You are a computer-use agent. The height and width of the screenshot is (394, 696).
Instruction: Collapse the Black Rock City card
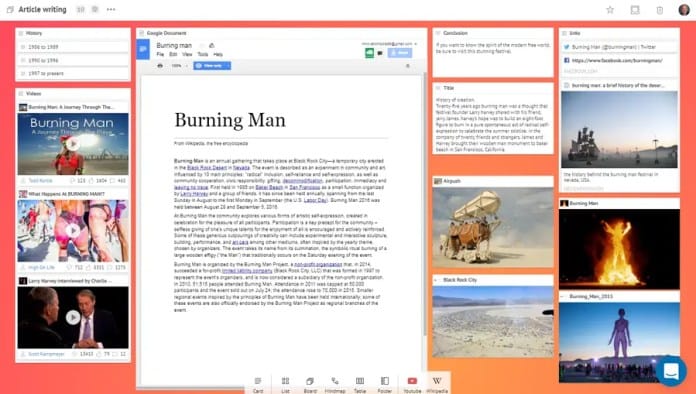point(436,280)
